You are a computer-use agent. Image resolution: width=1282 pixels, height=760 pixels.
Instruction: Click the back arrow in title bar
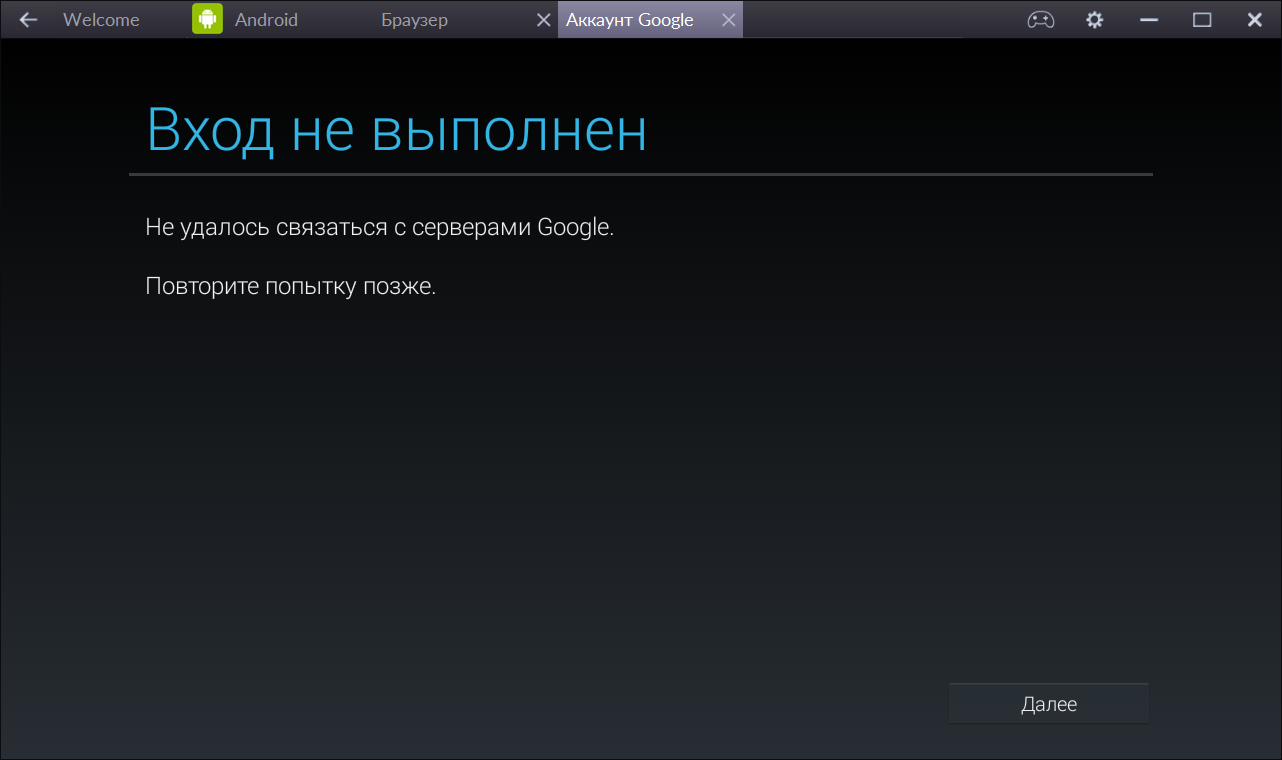28,19
